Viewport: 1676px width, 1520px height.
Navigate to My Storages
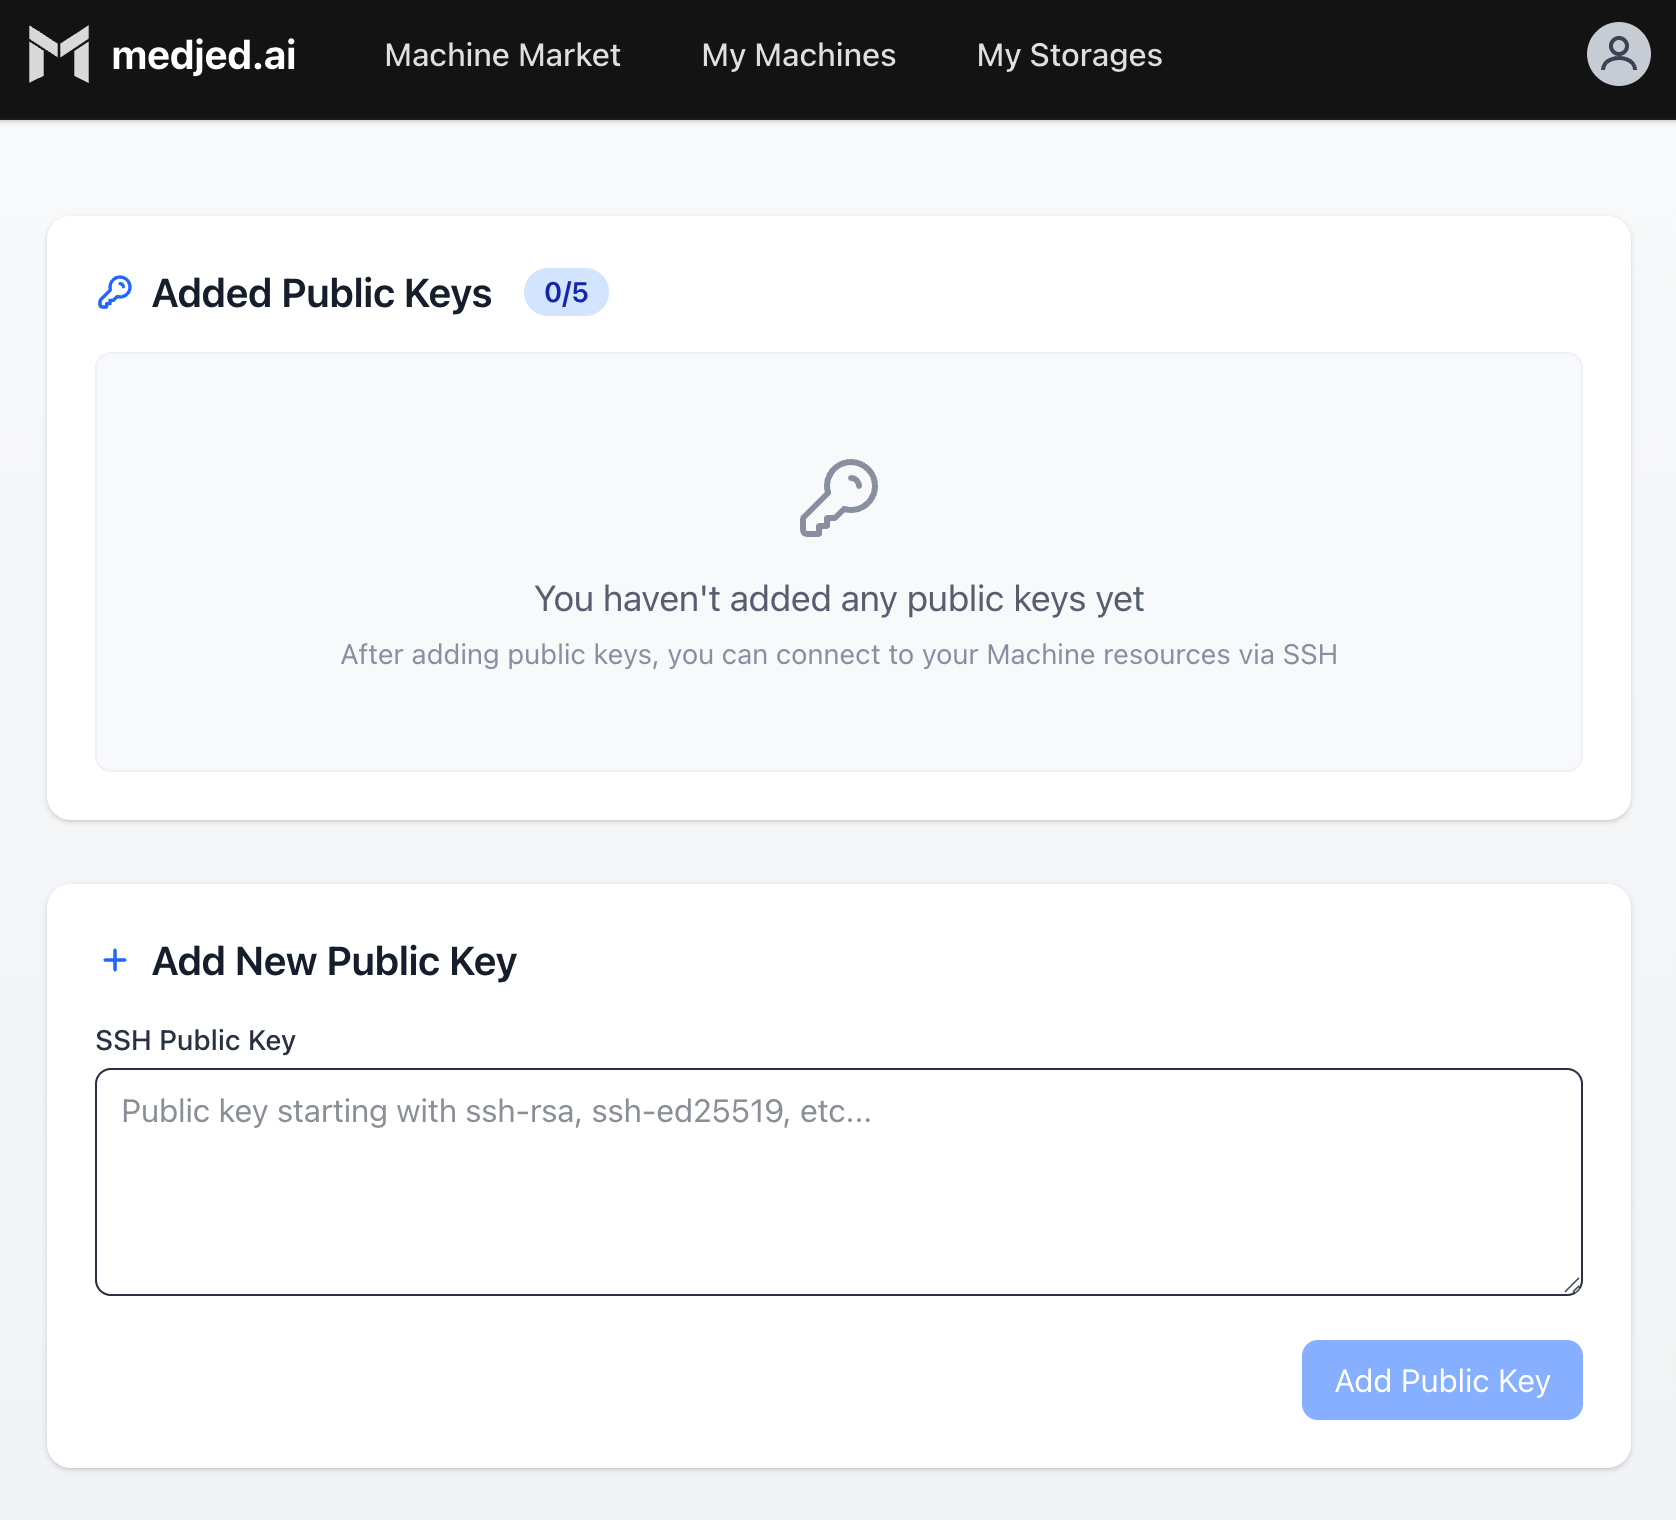point(1070,56)
